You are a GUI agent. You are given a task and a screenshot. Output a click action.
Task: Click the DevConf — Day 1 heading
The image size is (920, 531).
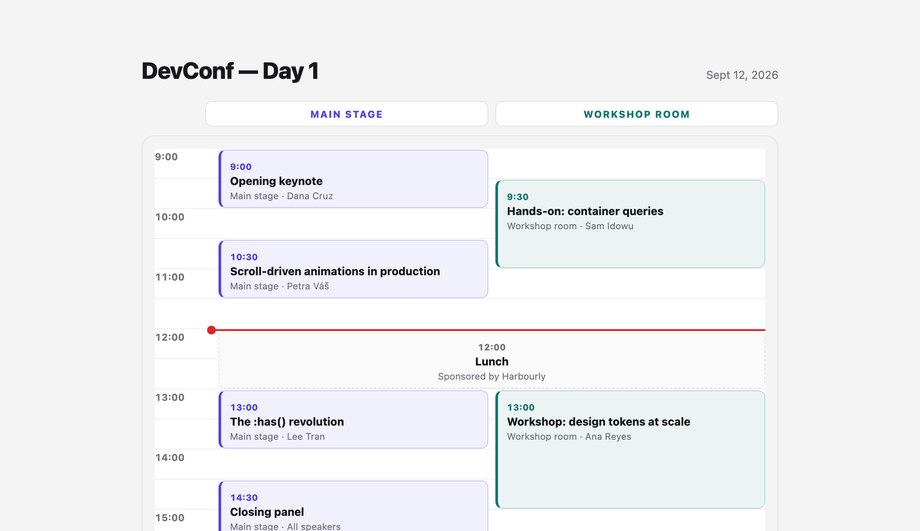(230, 71)
